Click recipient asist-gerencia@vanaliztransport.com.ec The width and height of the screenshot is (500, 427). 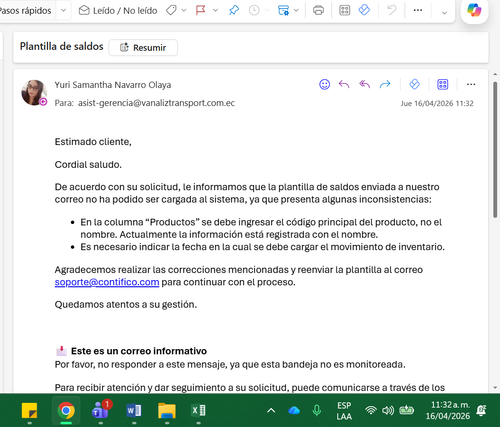[x=156, y=103]
